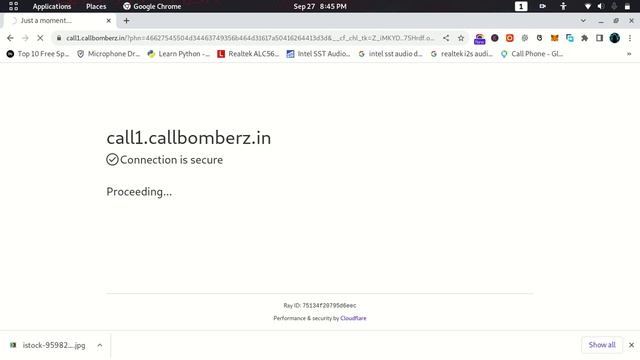
Task: Open the Chrome profile avatar
Action: click(x=615, y=38)
